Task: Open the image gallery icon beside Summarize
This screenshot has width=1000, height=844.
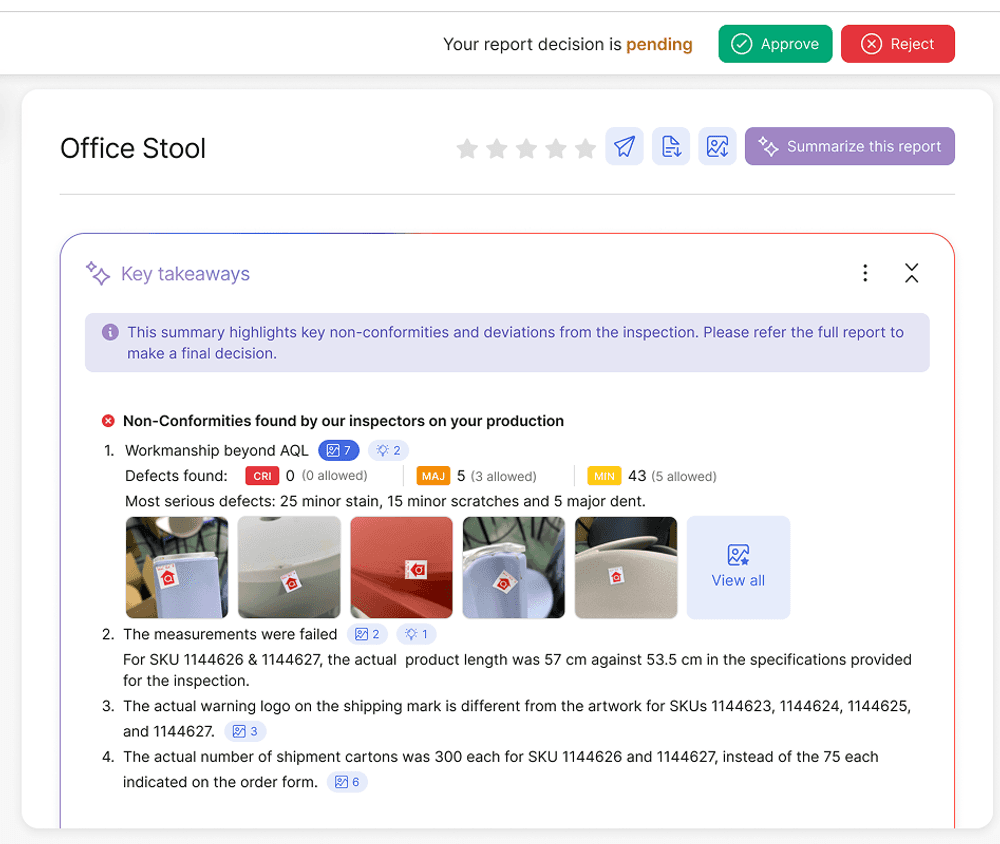Action: point(717,147)
